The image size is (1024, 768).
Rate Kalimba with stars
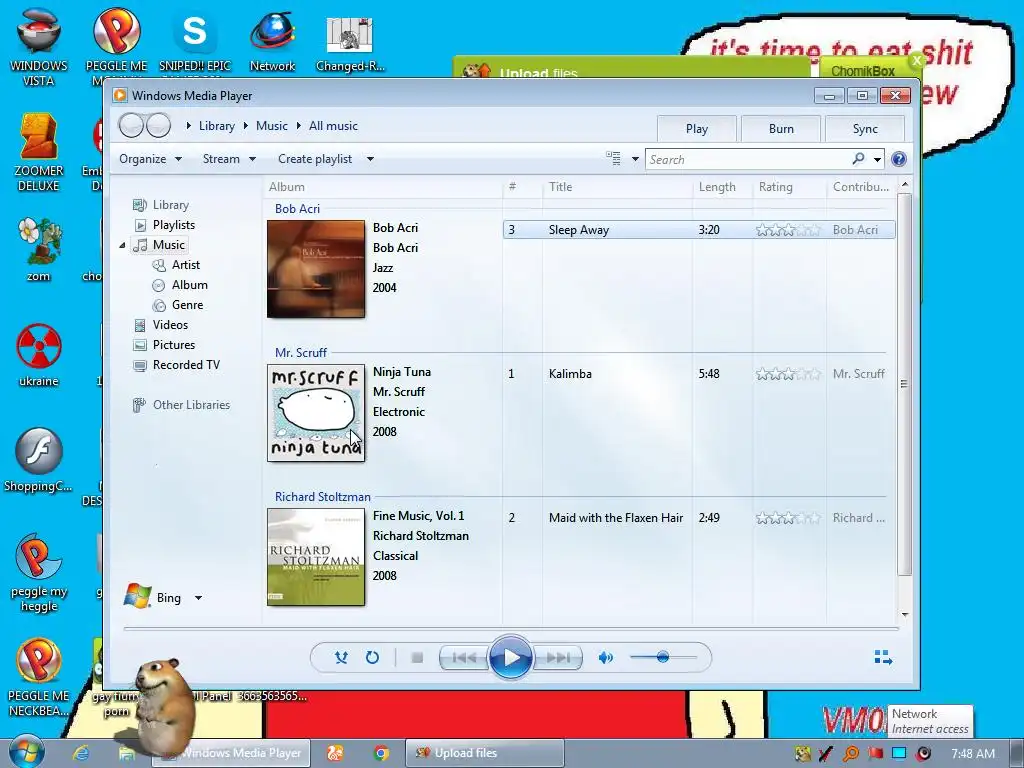click(788, 374)
